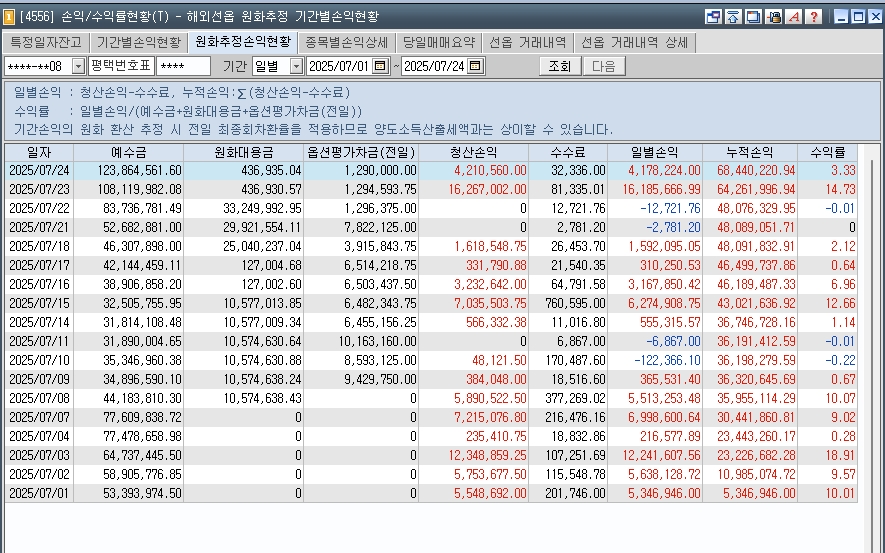Click the realized profit value 331,790.88
Viewport: 885px width, 553px height.
pos(496,266)
